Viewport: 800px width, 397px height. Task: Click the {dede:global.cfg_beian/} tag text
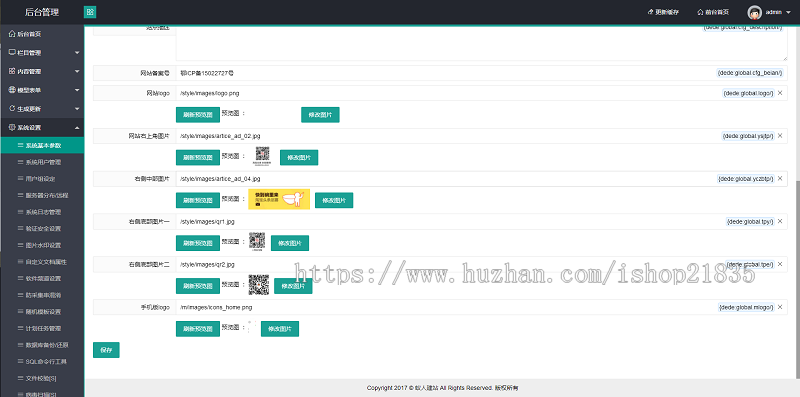point(749,73)
